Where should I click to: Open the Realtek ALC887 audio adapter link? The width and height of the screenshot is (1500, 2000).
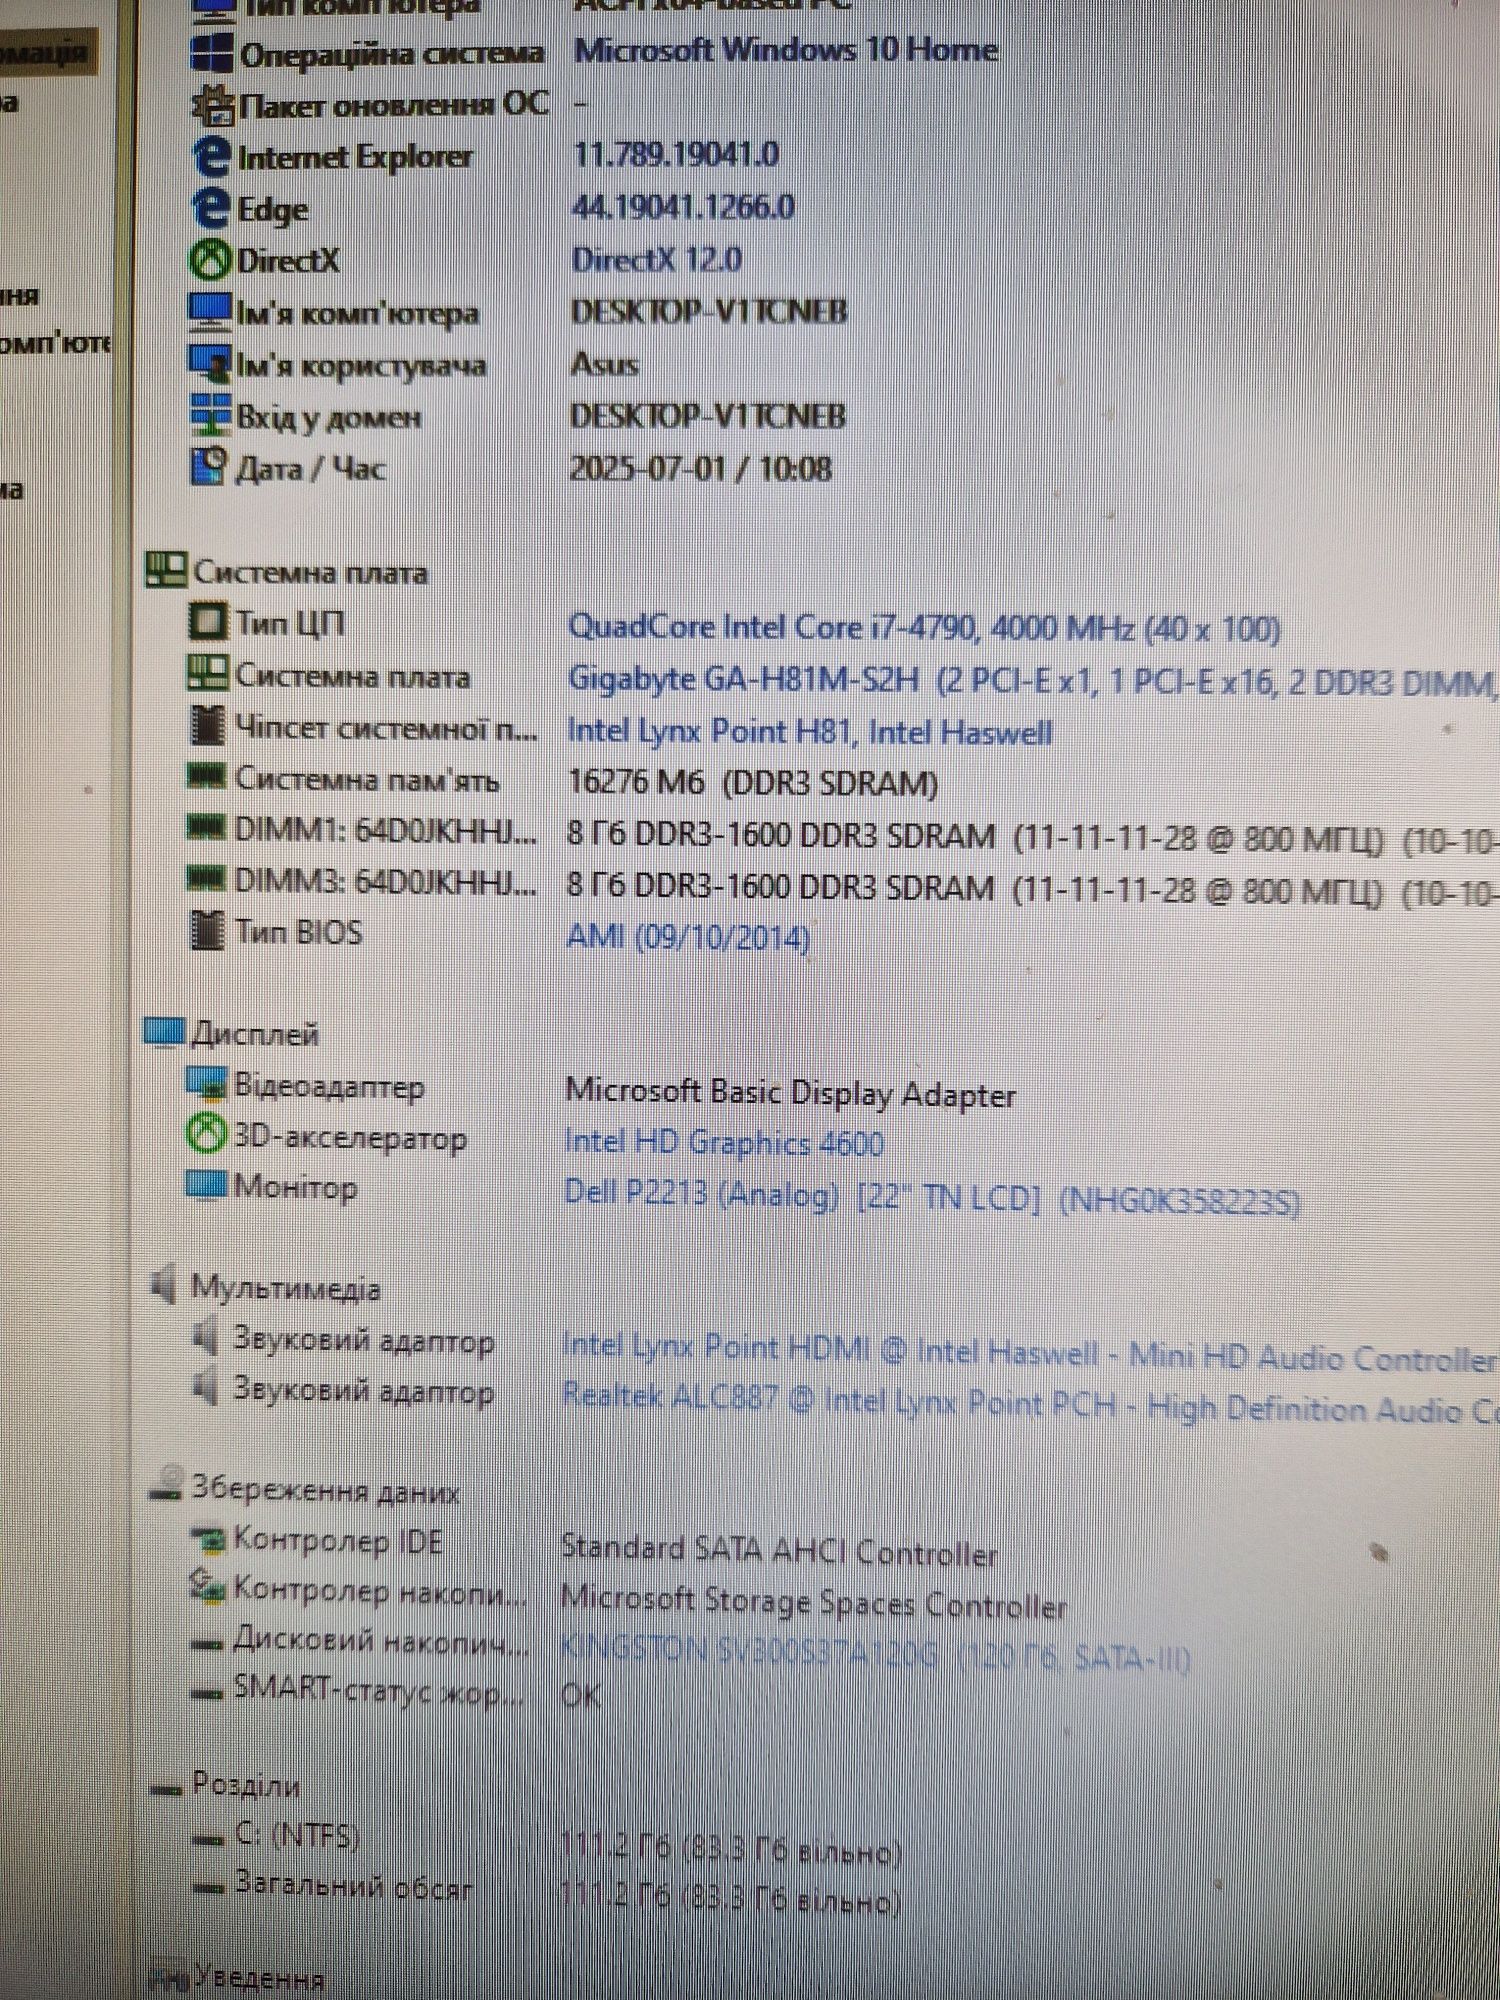point(1031,1402)
